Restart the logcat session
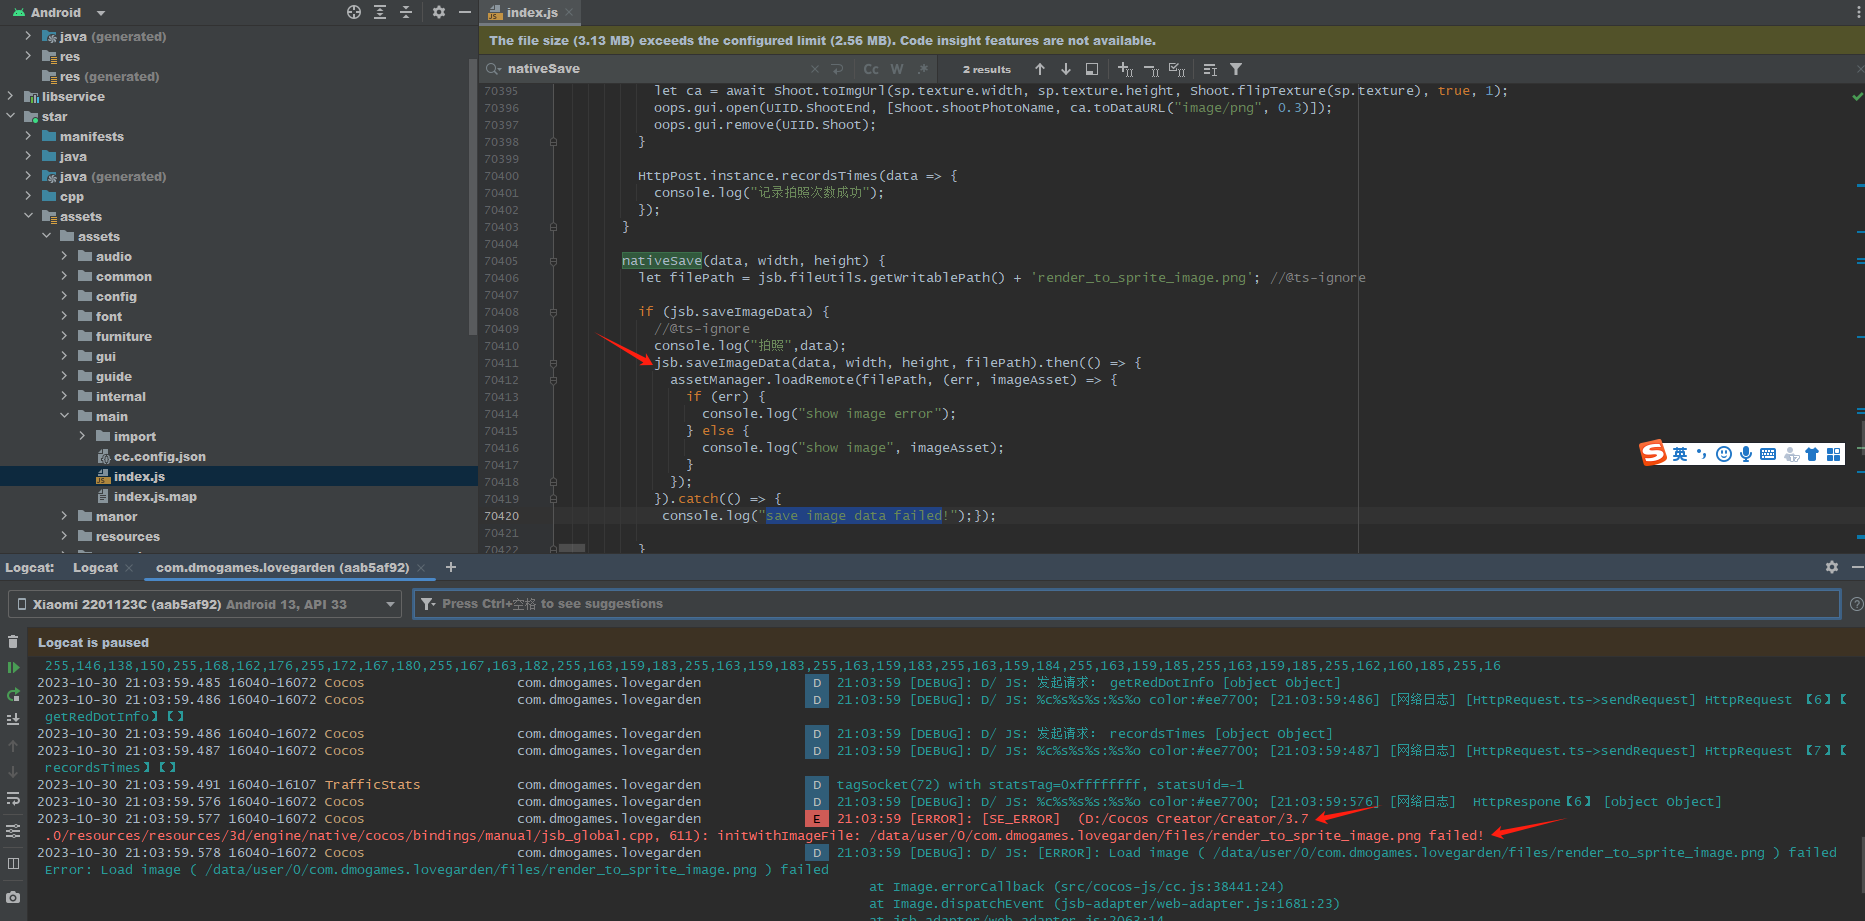The height and width of the screenshot is (921, 1865). pos(13,694)
